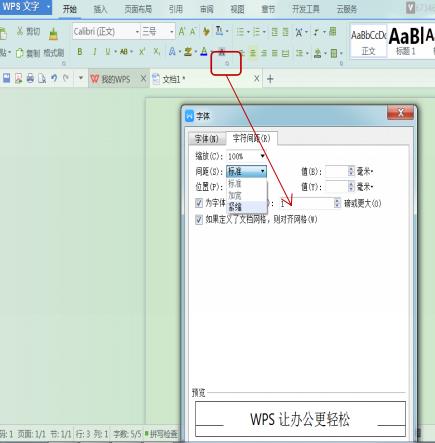This screenshot has width=435, height=443.
Task: Toggle Italic formatting (I)
Action: coord(95,52)
